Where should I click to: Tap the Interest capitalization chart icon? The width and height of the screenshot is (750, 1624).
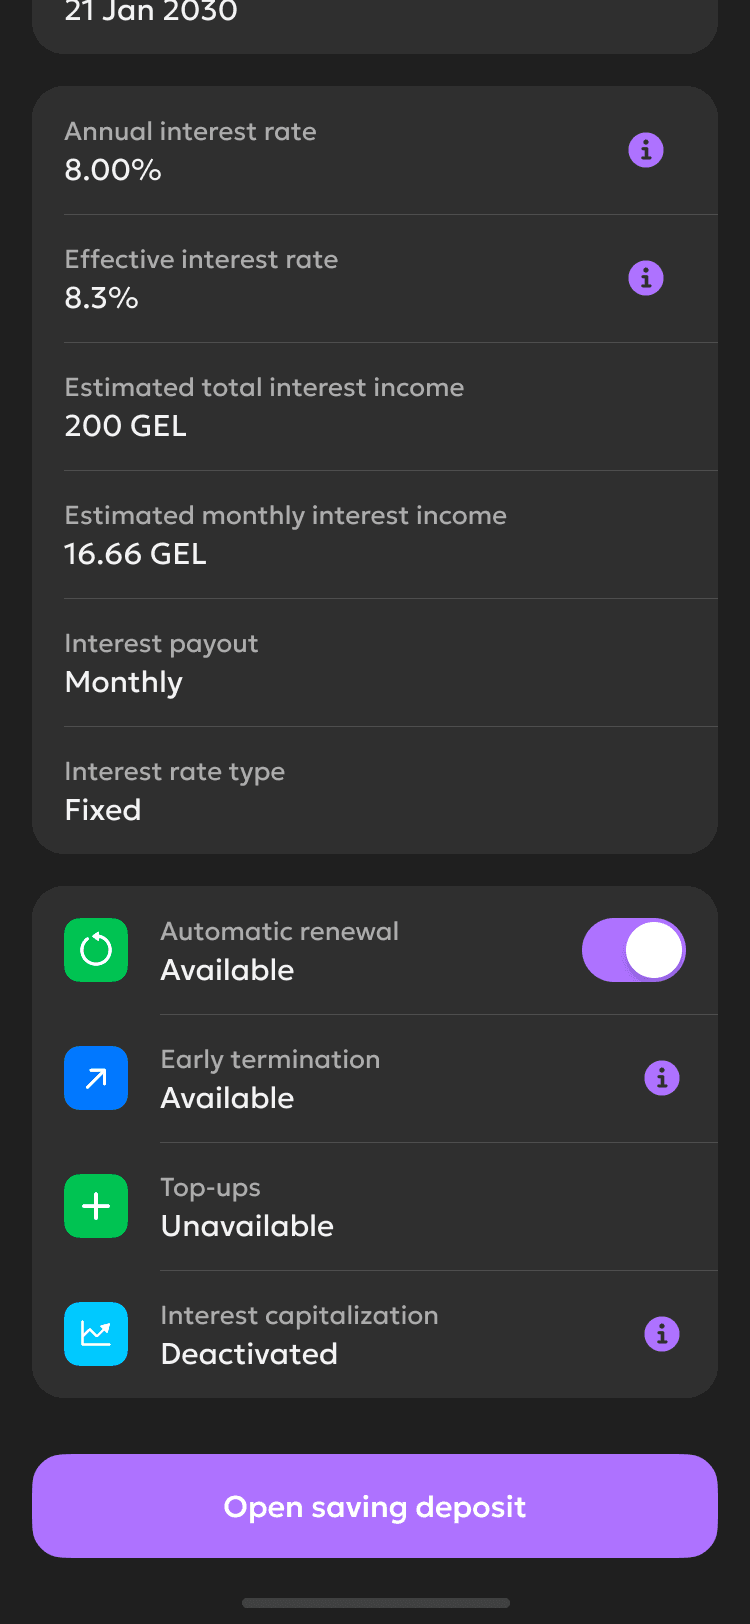coord(96,1334)
